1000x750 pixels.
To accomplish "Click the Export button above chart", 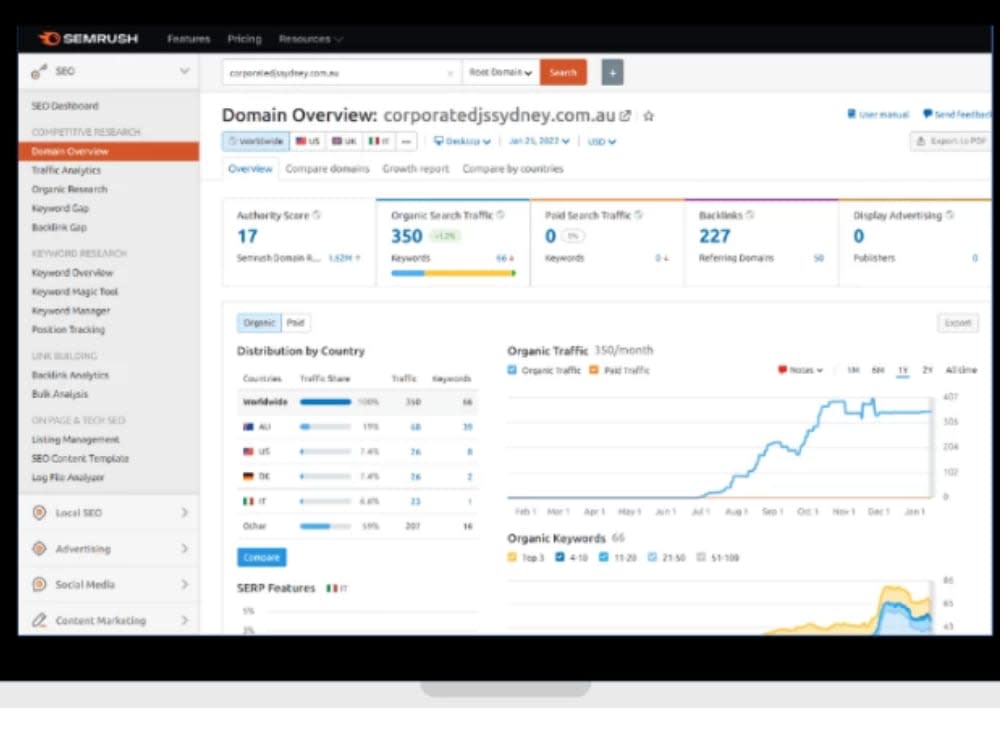I will point(958,323).
